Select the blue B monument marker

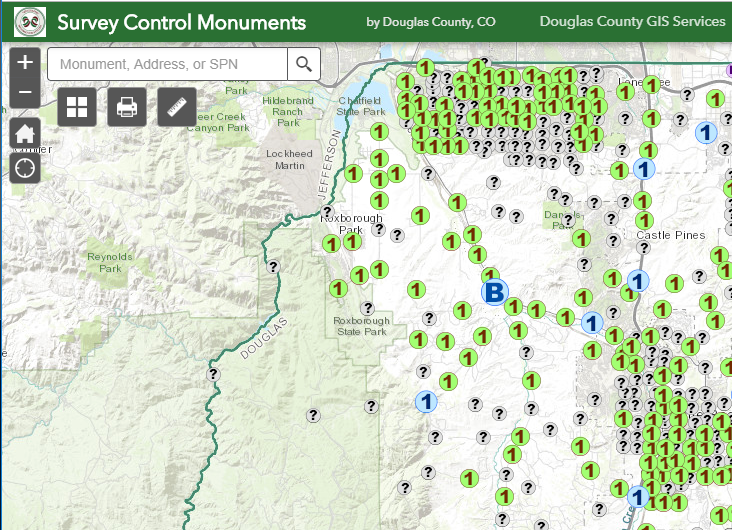[x=494, y=291]
